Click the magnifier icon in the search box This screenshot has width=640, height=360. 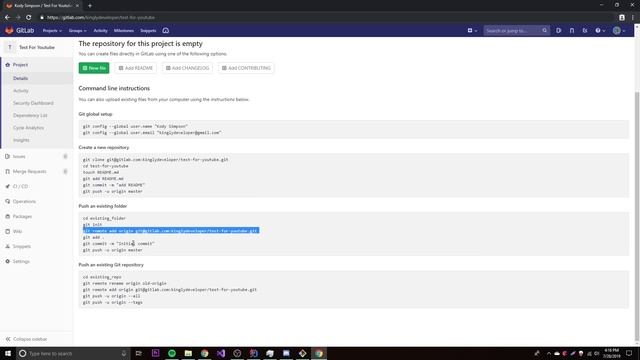(x=544, y=31)
